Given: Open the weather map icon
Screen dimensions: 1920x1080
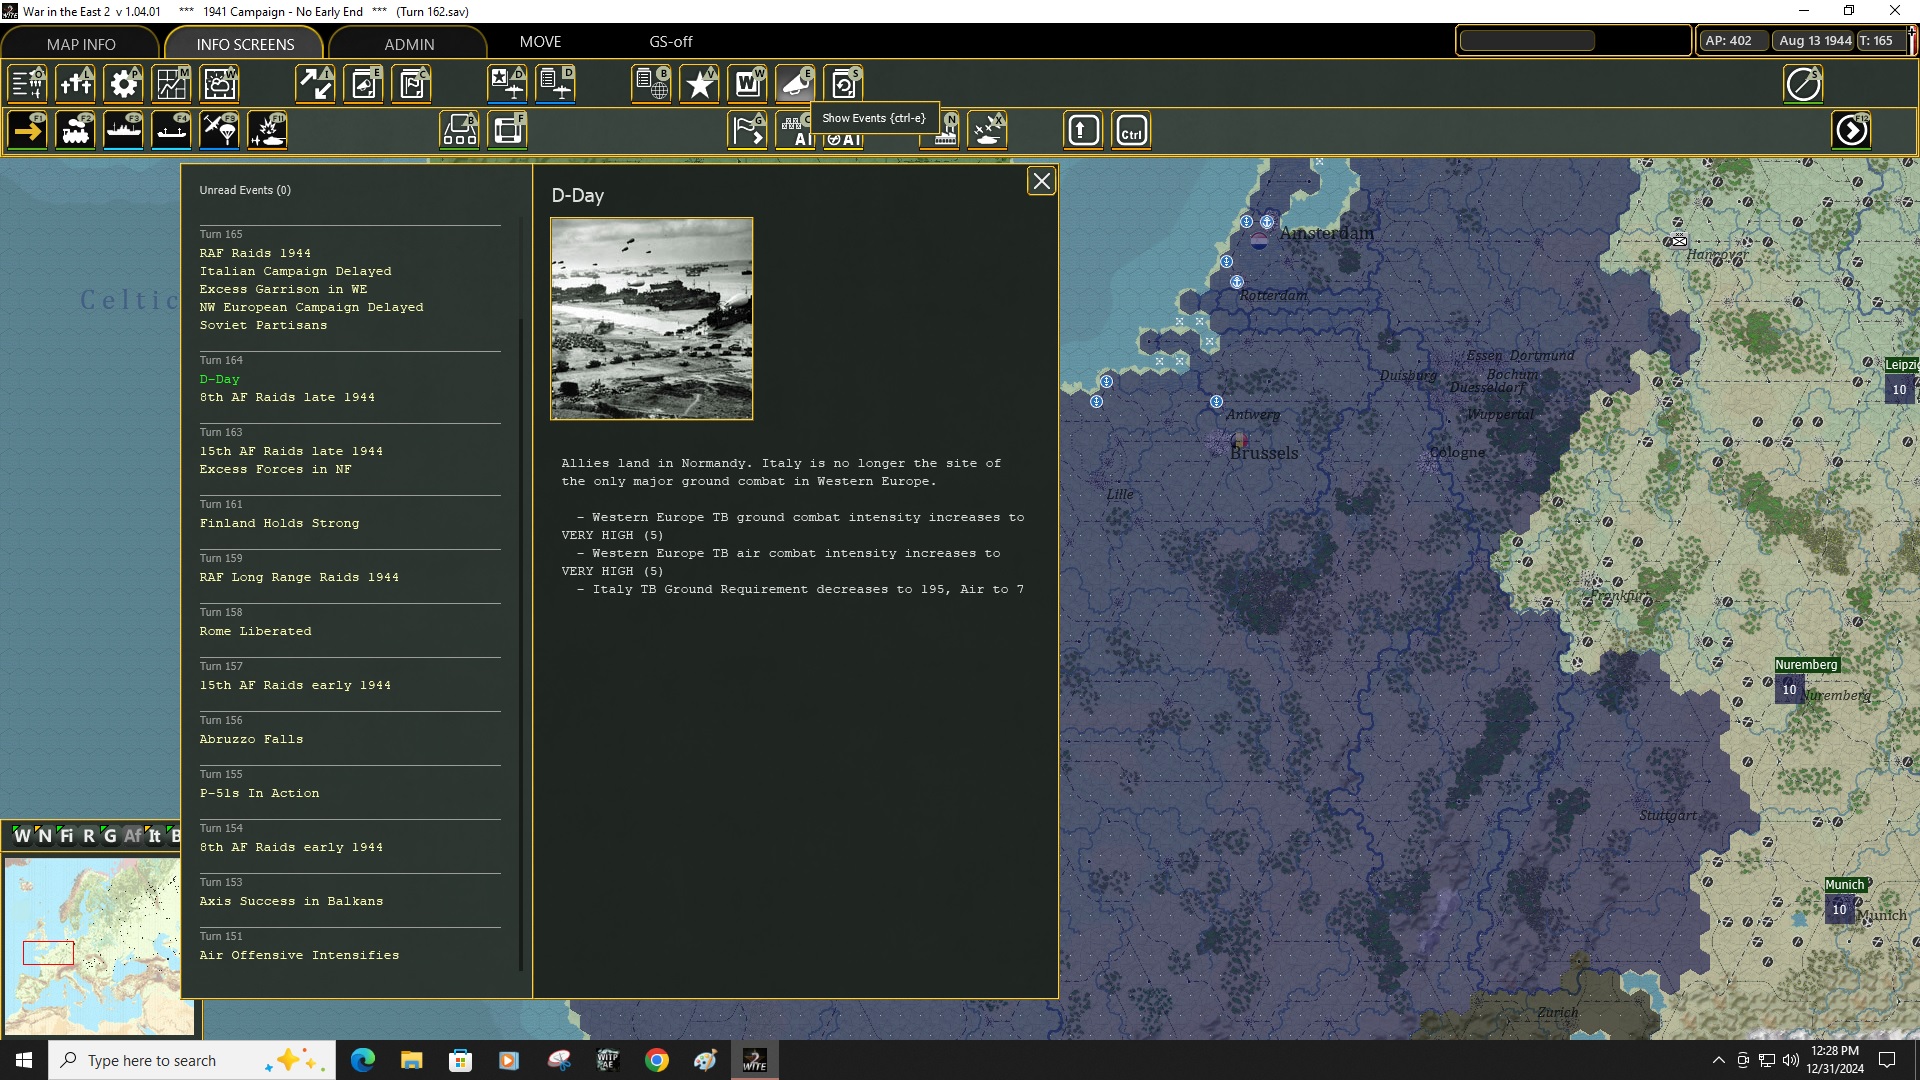Looking at the screenshot, I should [x=220, y=84].
